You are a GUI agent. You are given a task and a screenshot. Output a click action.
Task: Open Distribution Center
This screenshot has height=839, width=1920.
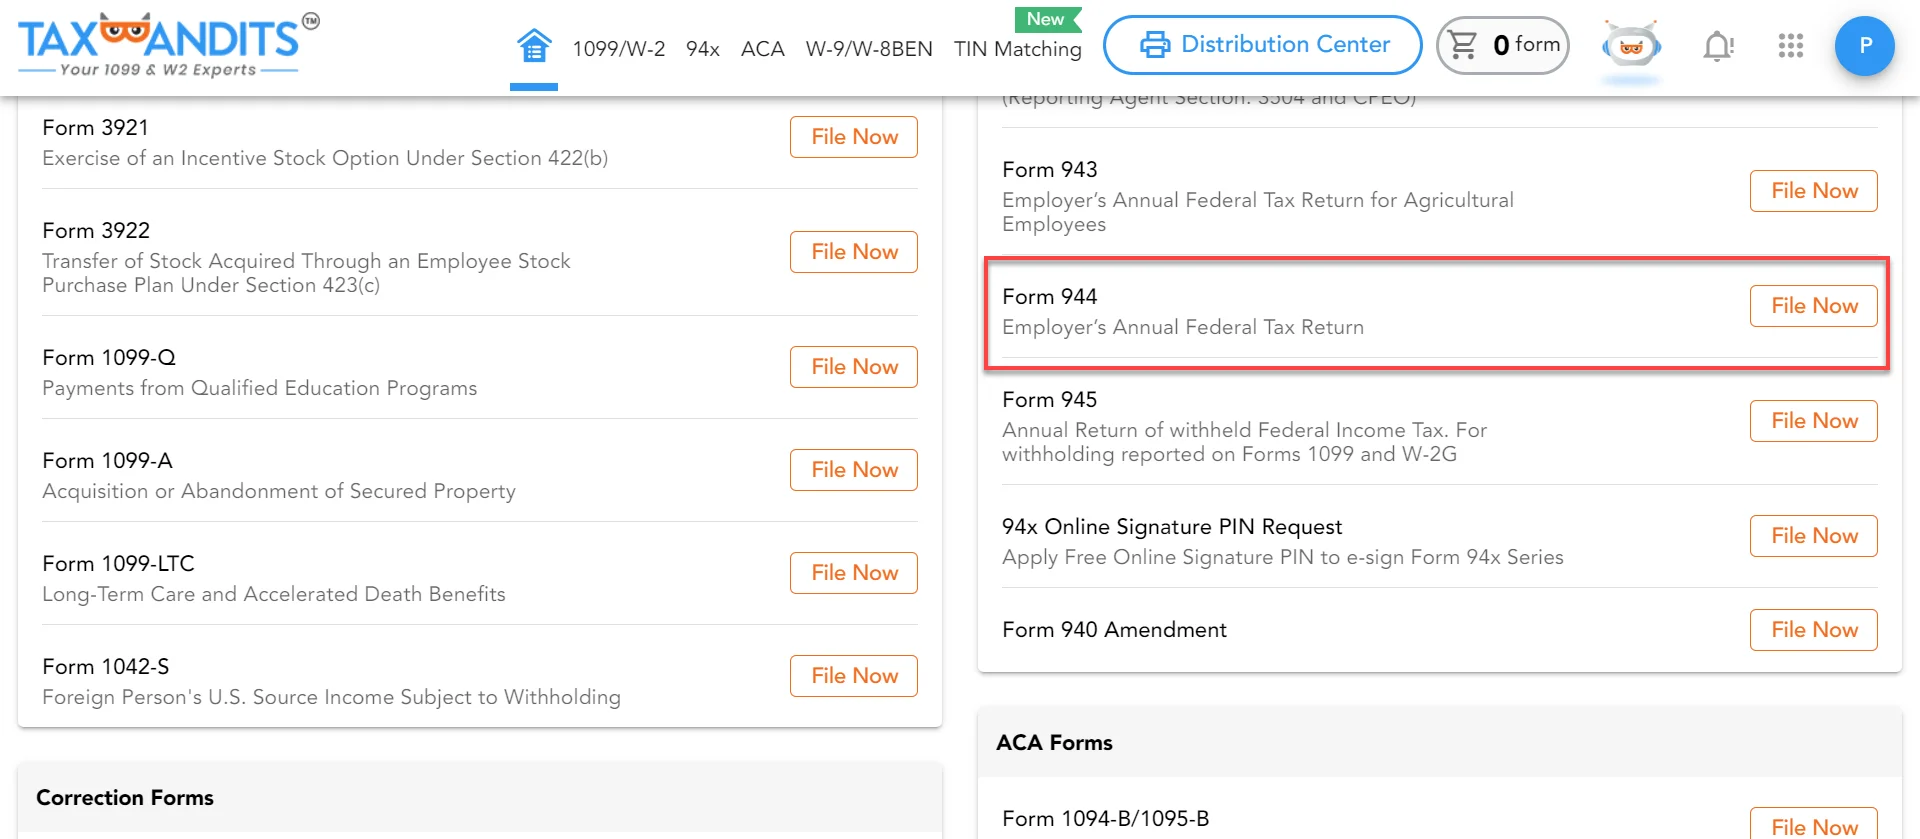(x=1263, y=45)
